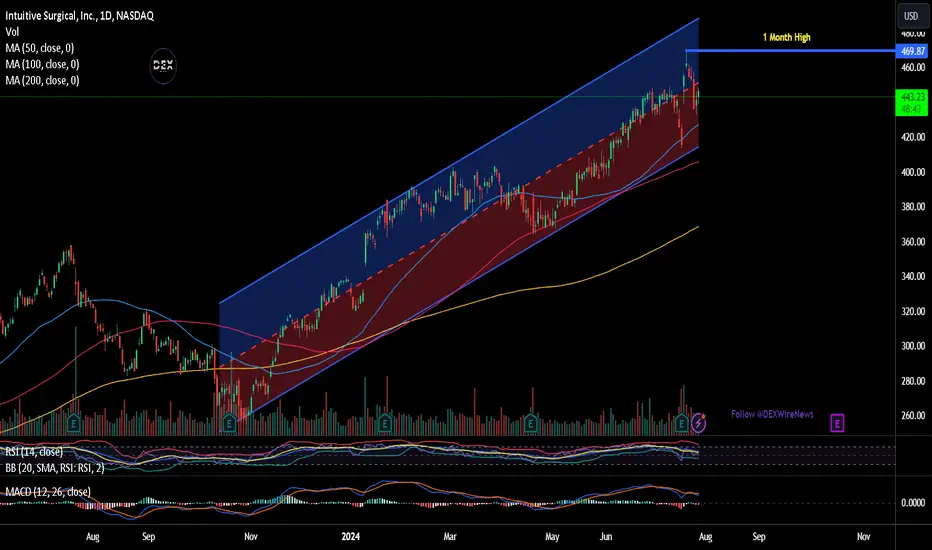932x550 pixels.
Task: Click the 260.00 price axis label
Action: [913, 416]
